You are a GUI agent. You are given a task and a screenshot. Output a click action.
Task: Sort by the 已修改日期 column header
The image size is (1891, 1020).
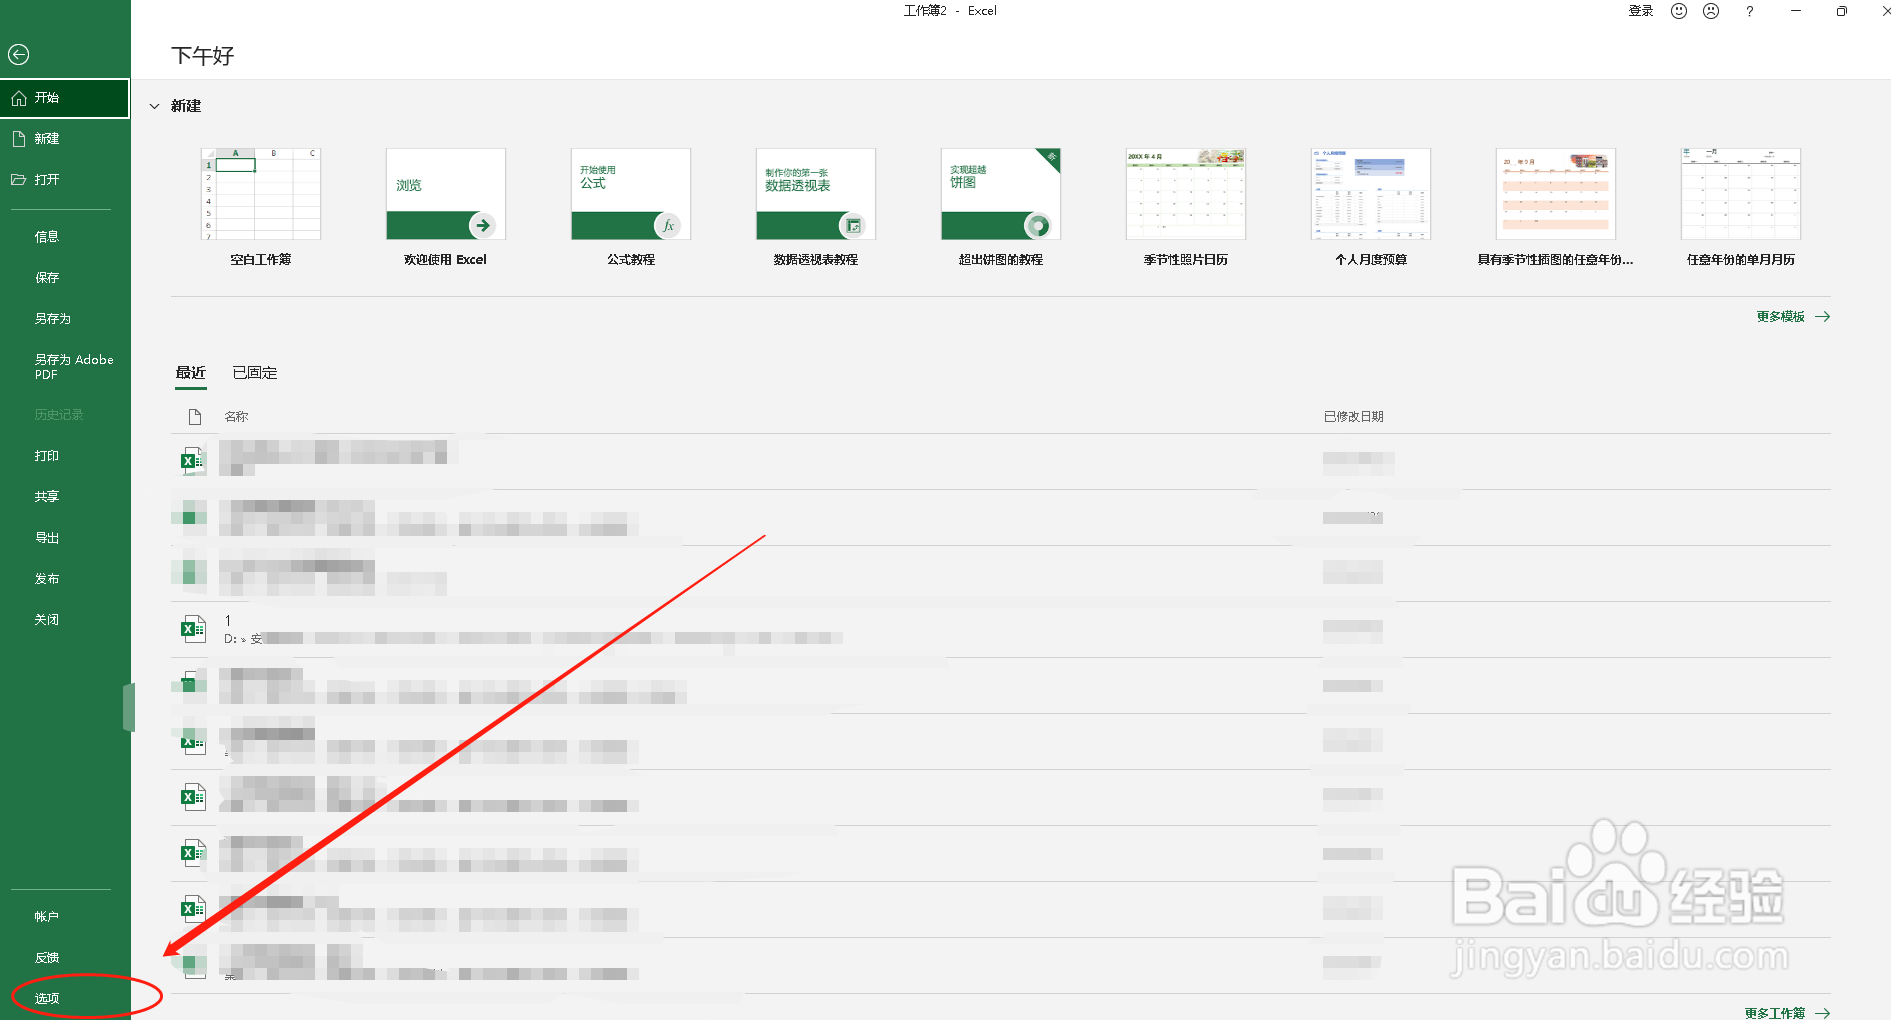(x=1354, y=417)
